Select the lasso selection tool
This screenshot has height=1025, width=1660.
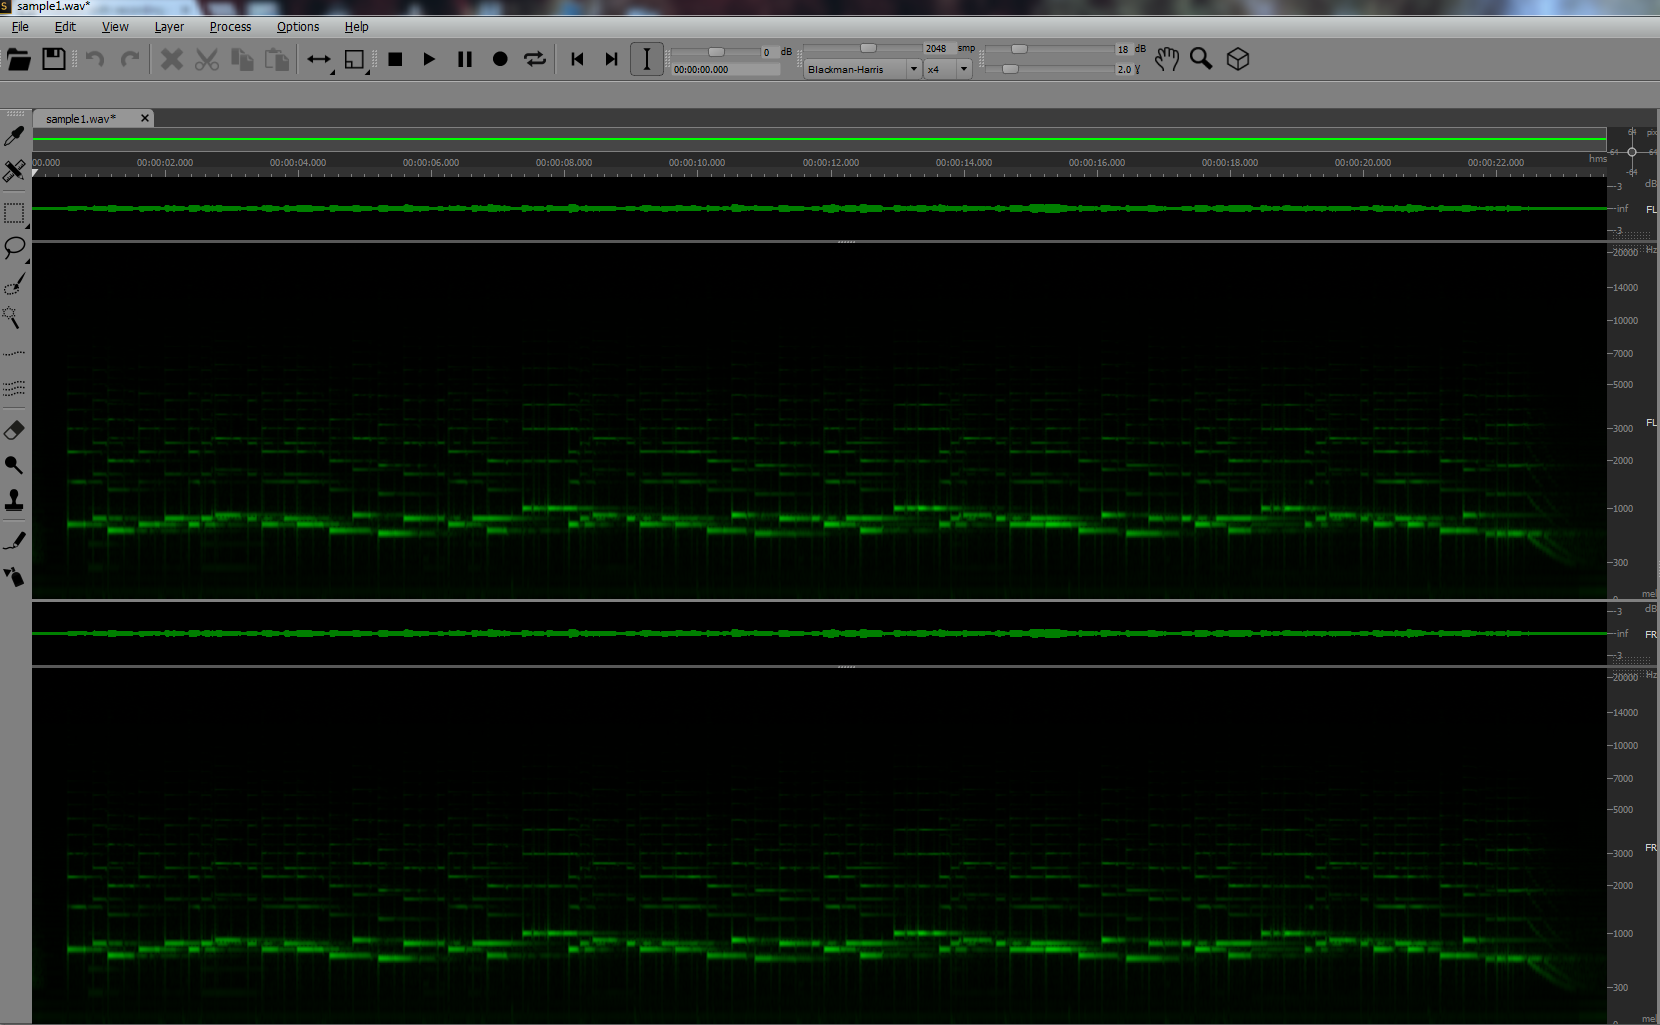click(x=14, y=248)
